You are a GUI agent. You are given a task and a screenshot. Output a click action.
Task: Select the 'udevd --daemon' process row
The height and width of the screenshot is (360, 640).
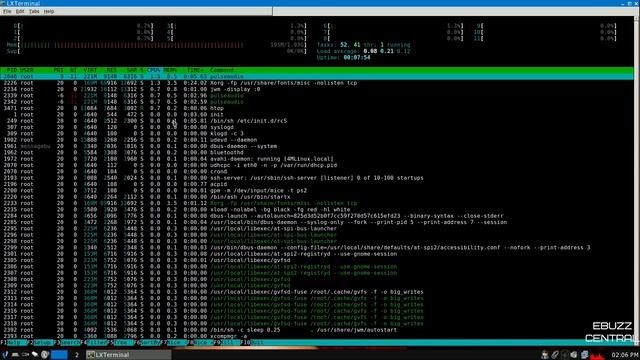[x=317, y=140]
